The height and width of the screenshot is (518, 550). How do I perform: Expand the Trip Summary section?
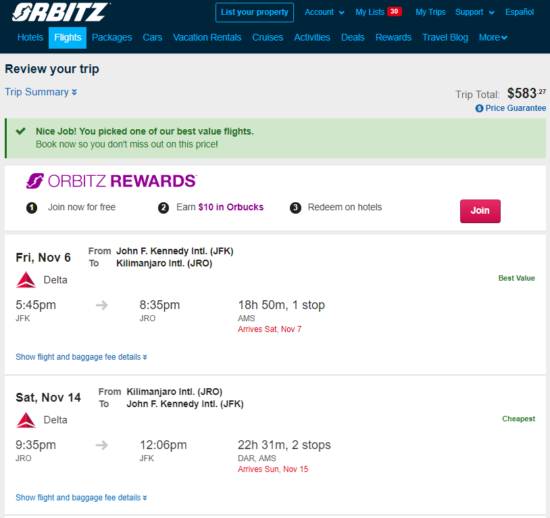[x=41, y=92]
